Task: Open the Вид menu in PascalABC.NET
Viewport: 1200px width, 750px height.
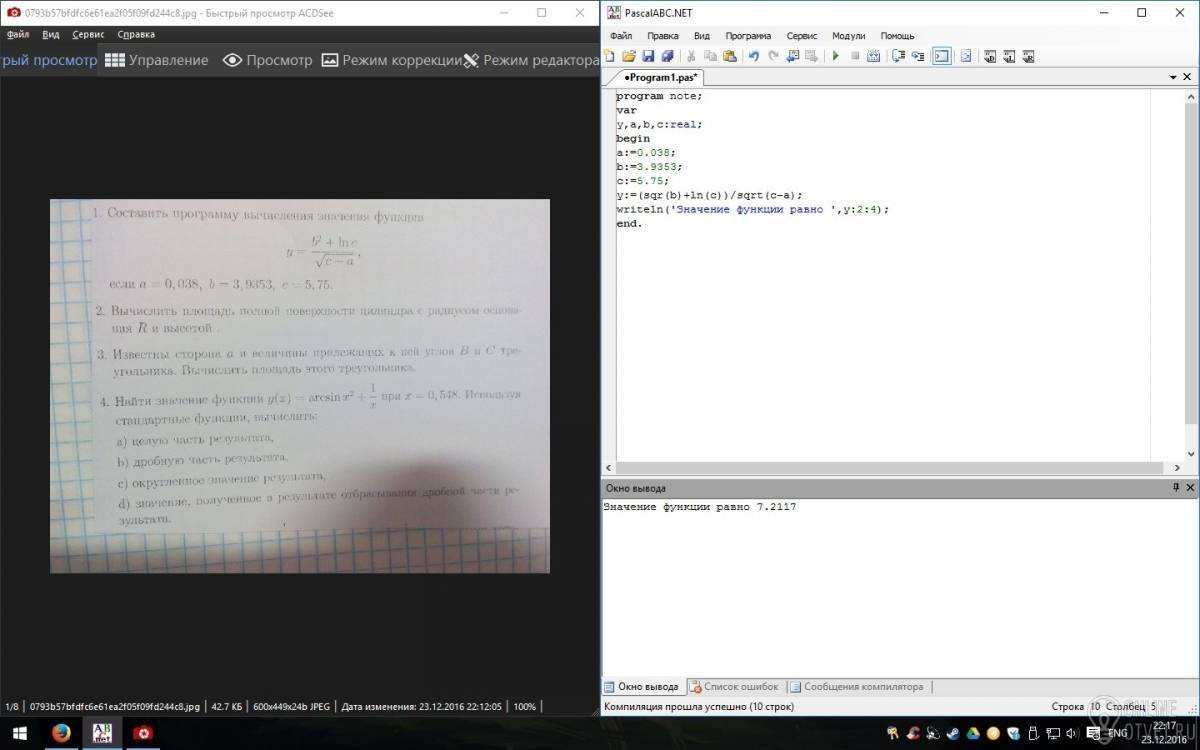Action: (x=702, y=35)
